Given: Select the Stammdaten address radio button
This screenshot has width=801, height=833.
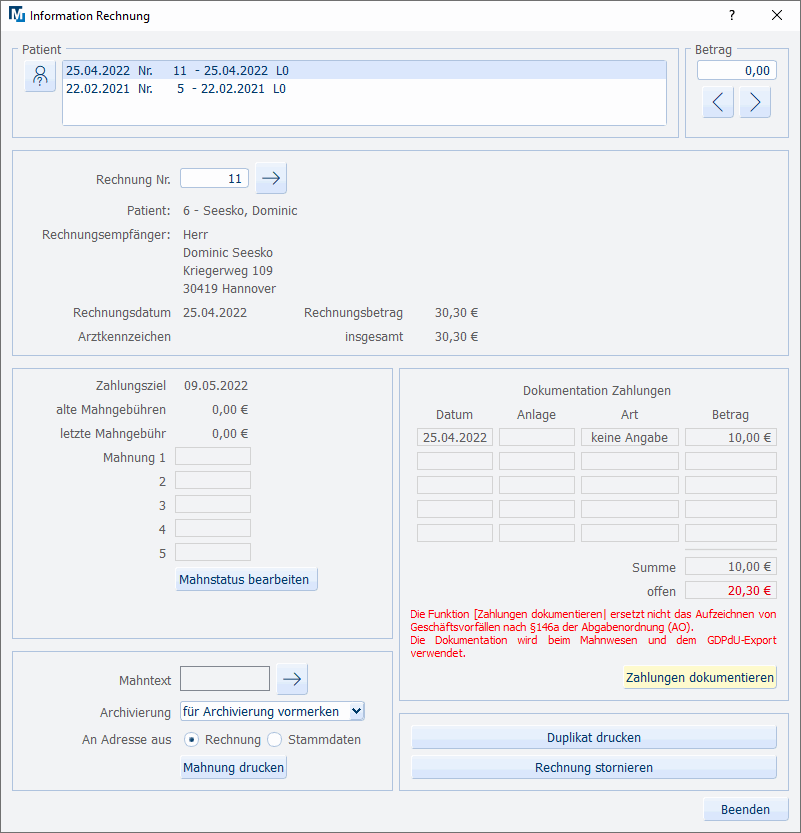Looking at the screenshot, I should coord(275,740).
